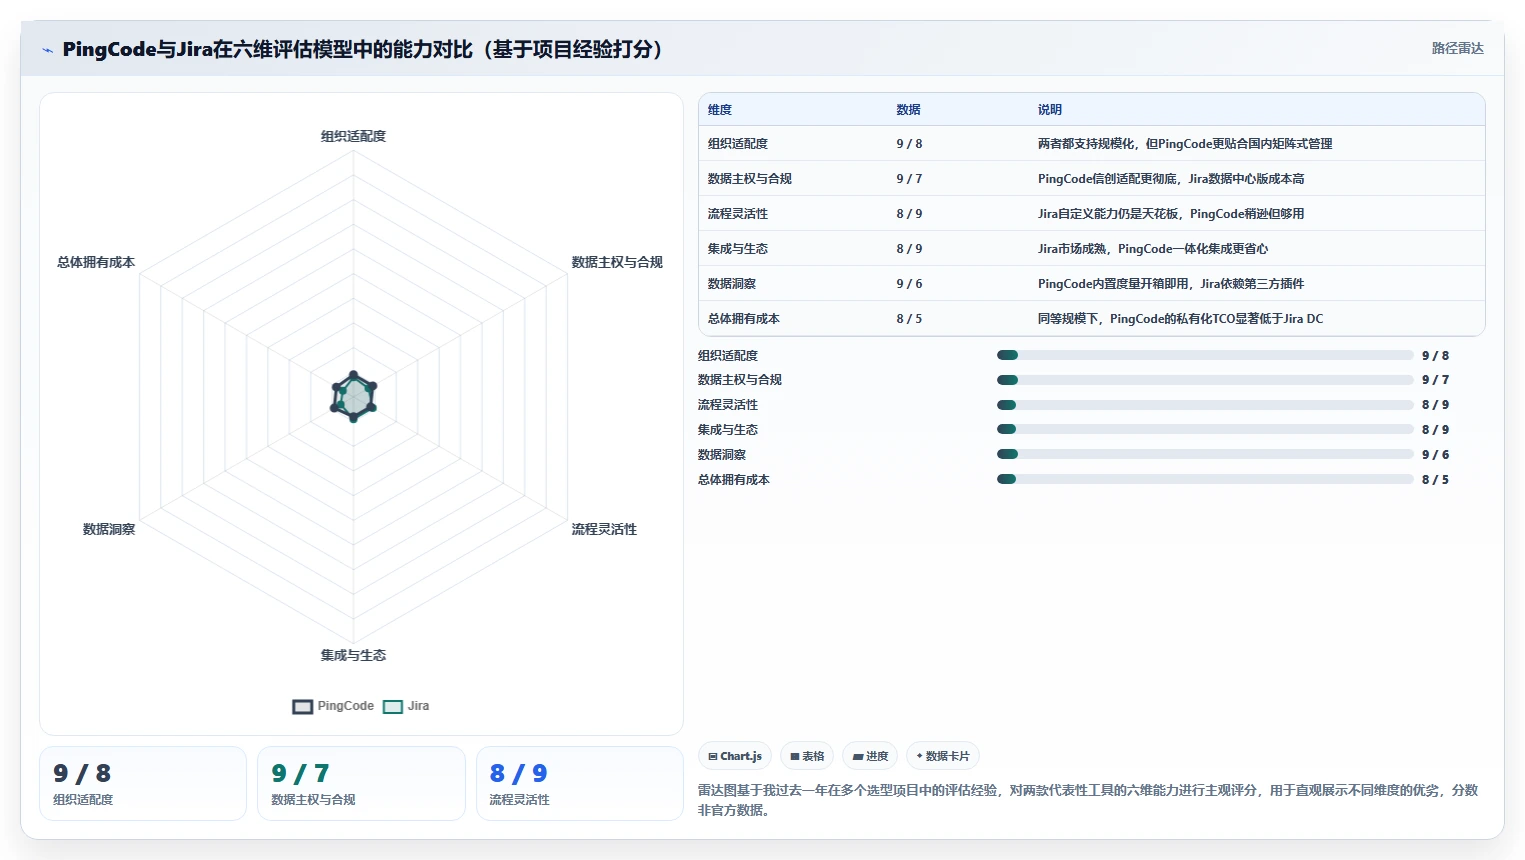Image resolution: width=1525 pixels, height=860 pixels.
Task: Click radar axis label 数据主权与合规
Action: click(x=617, y=262)
